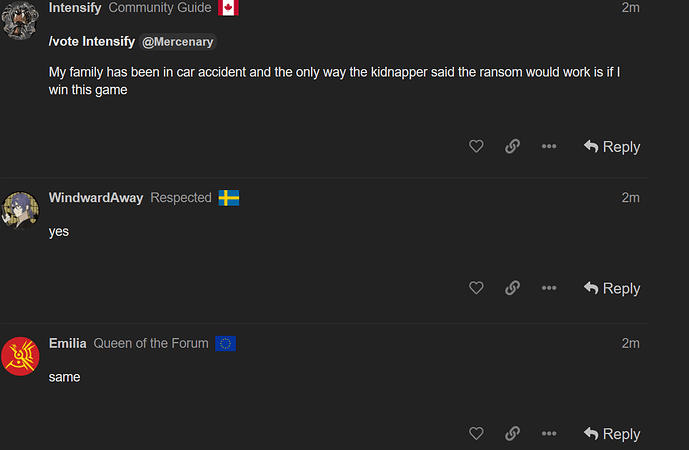Open Intensify's profile avatar
This screenshot has width=689, height=450.
coord(21,20)
